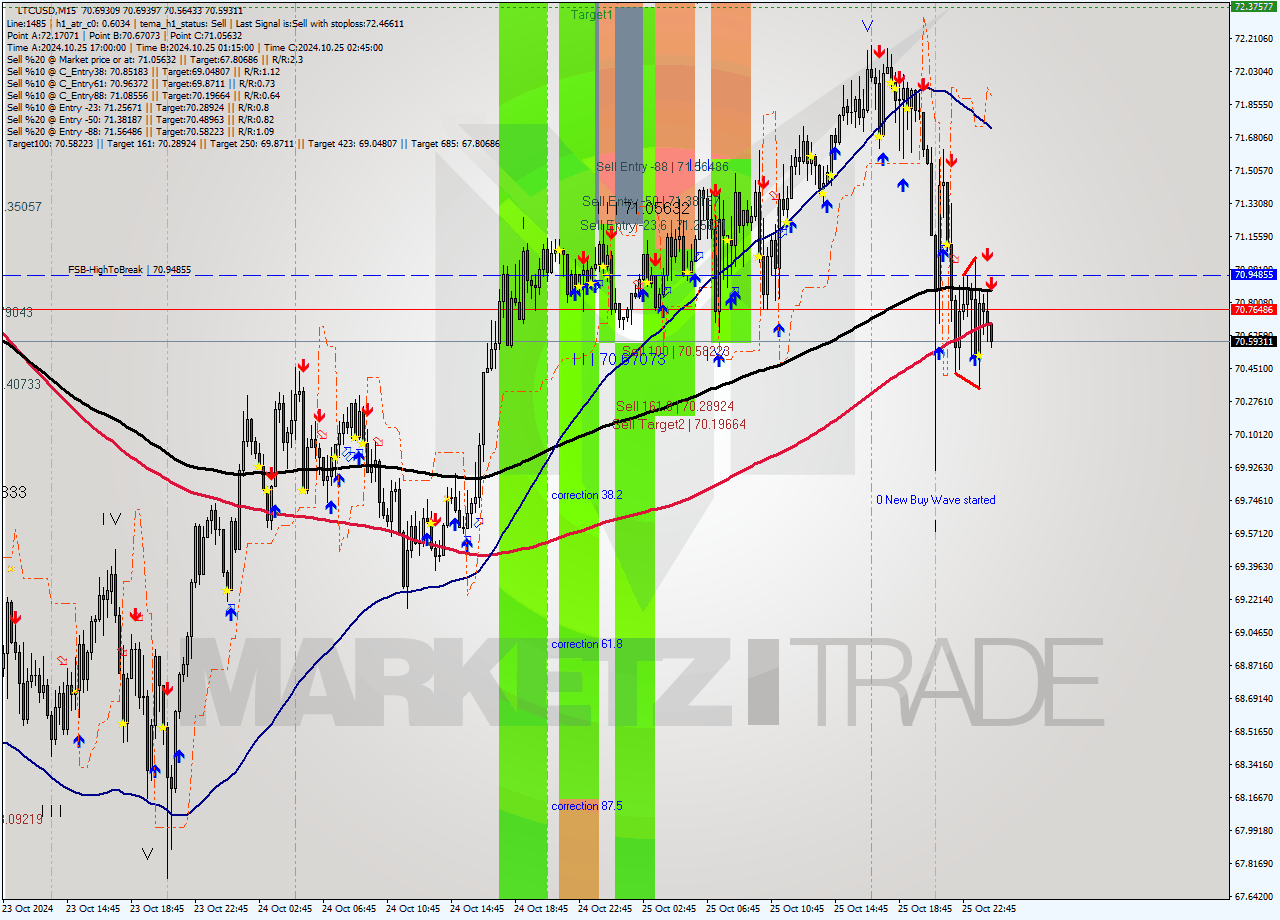
Task: Click '0 New Buy Wave started' text
Action: click(936, 500)
